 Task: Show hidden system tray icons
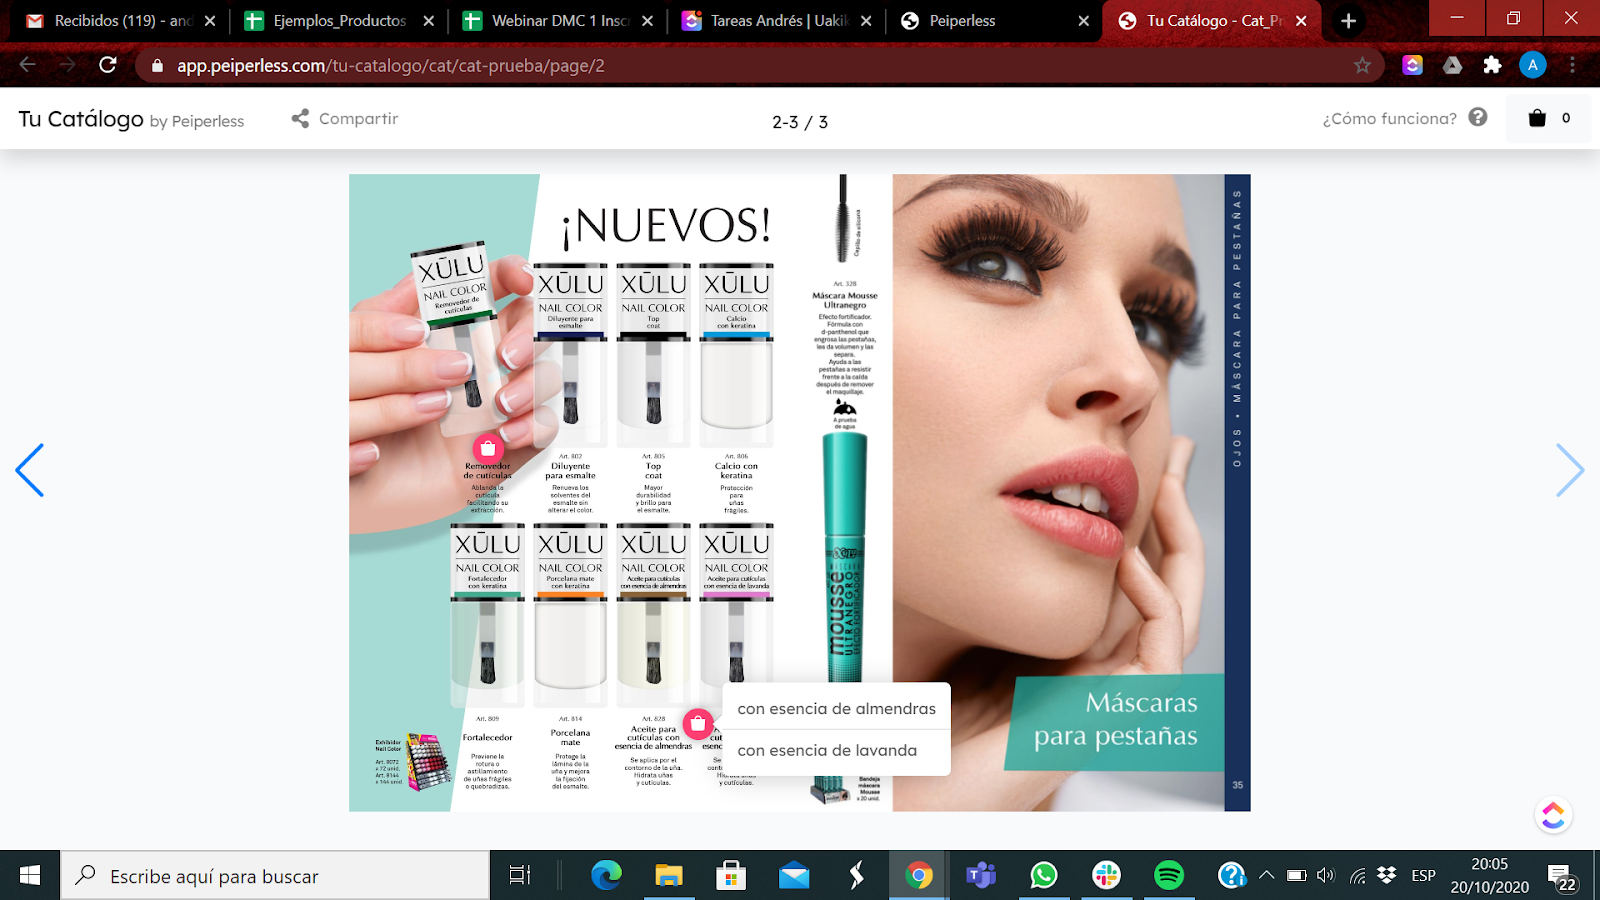tap(1266, 876)
